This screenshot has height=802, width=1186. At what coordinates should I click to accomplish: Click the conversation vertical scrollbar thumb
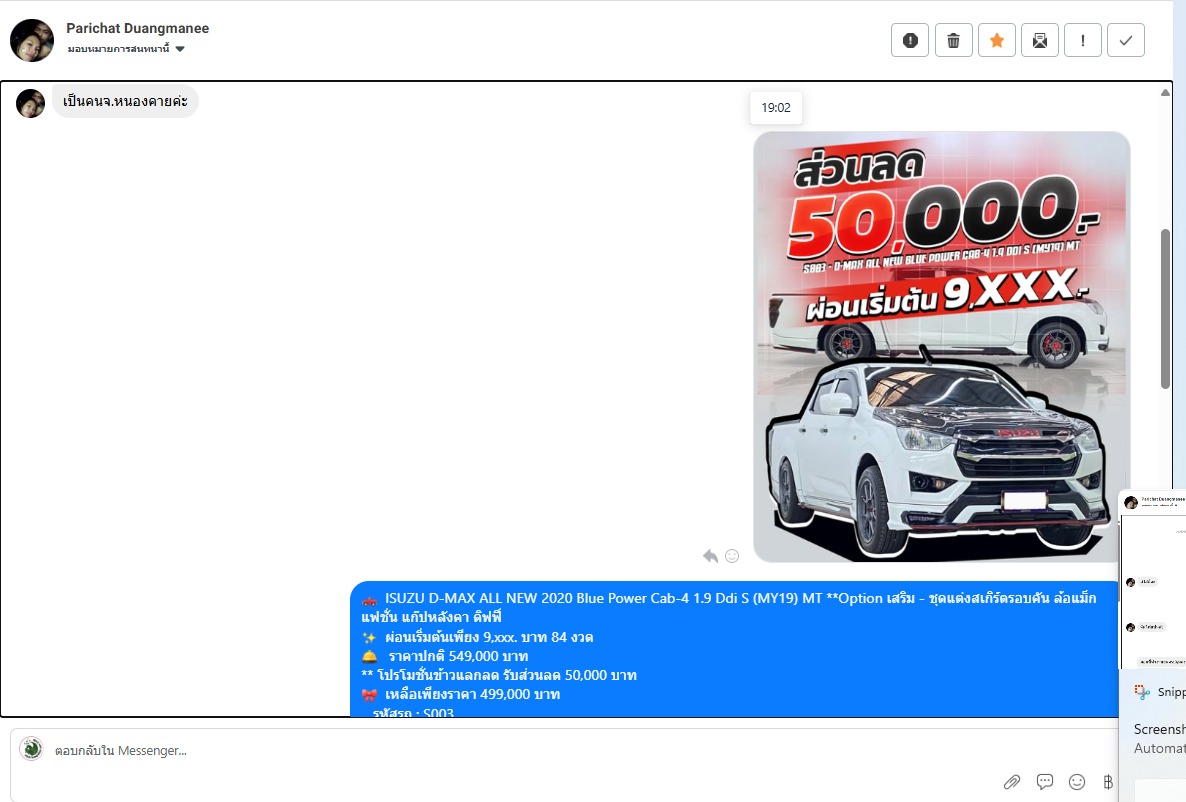click(x=1166, y=309)
